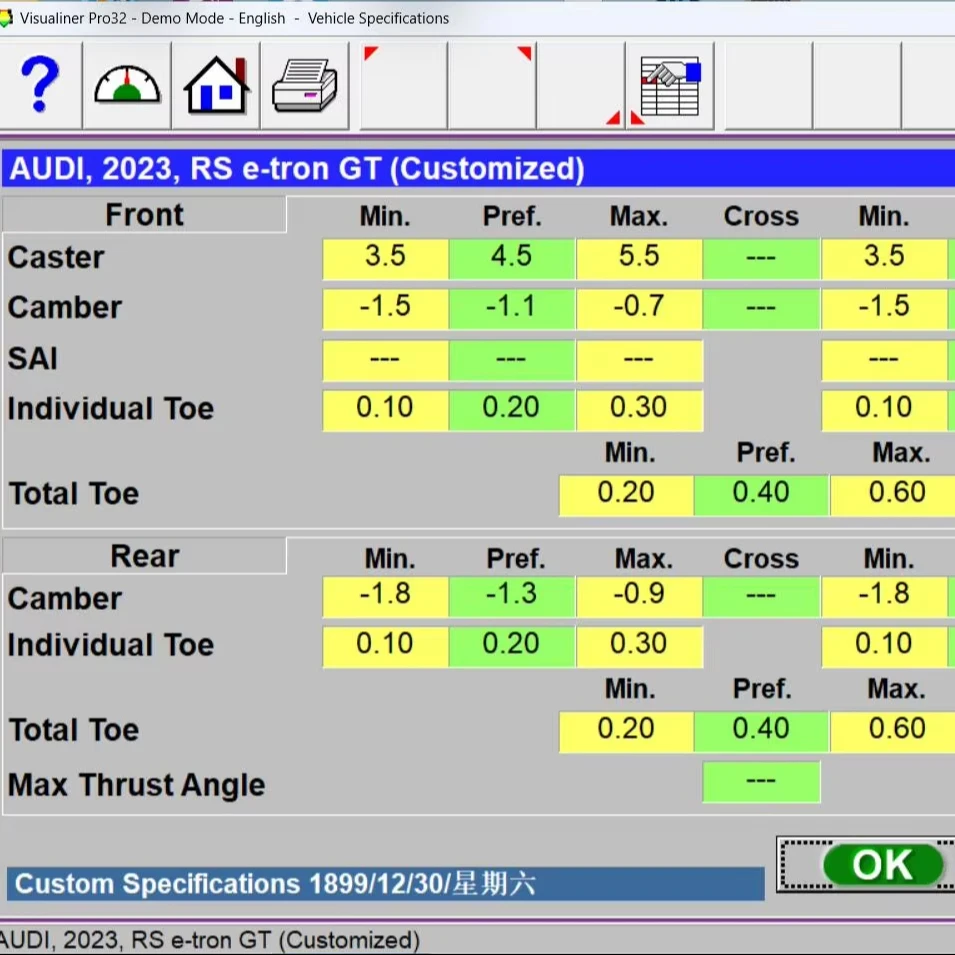Click the Home icon on the toolbar
The height and width of the screenshot is (955, 955).
216,85
